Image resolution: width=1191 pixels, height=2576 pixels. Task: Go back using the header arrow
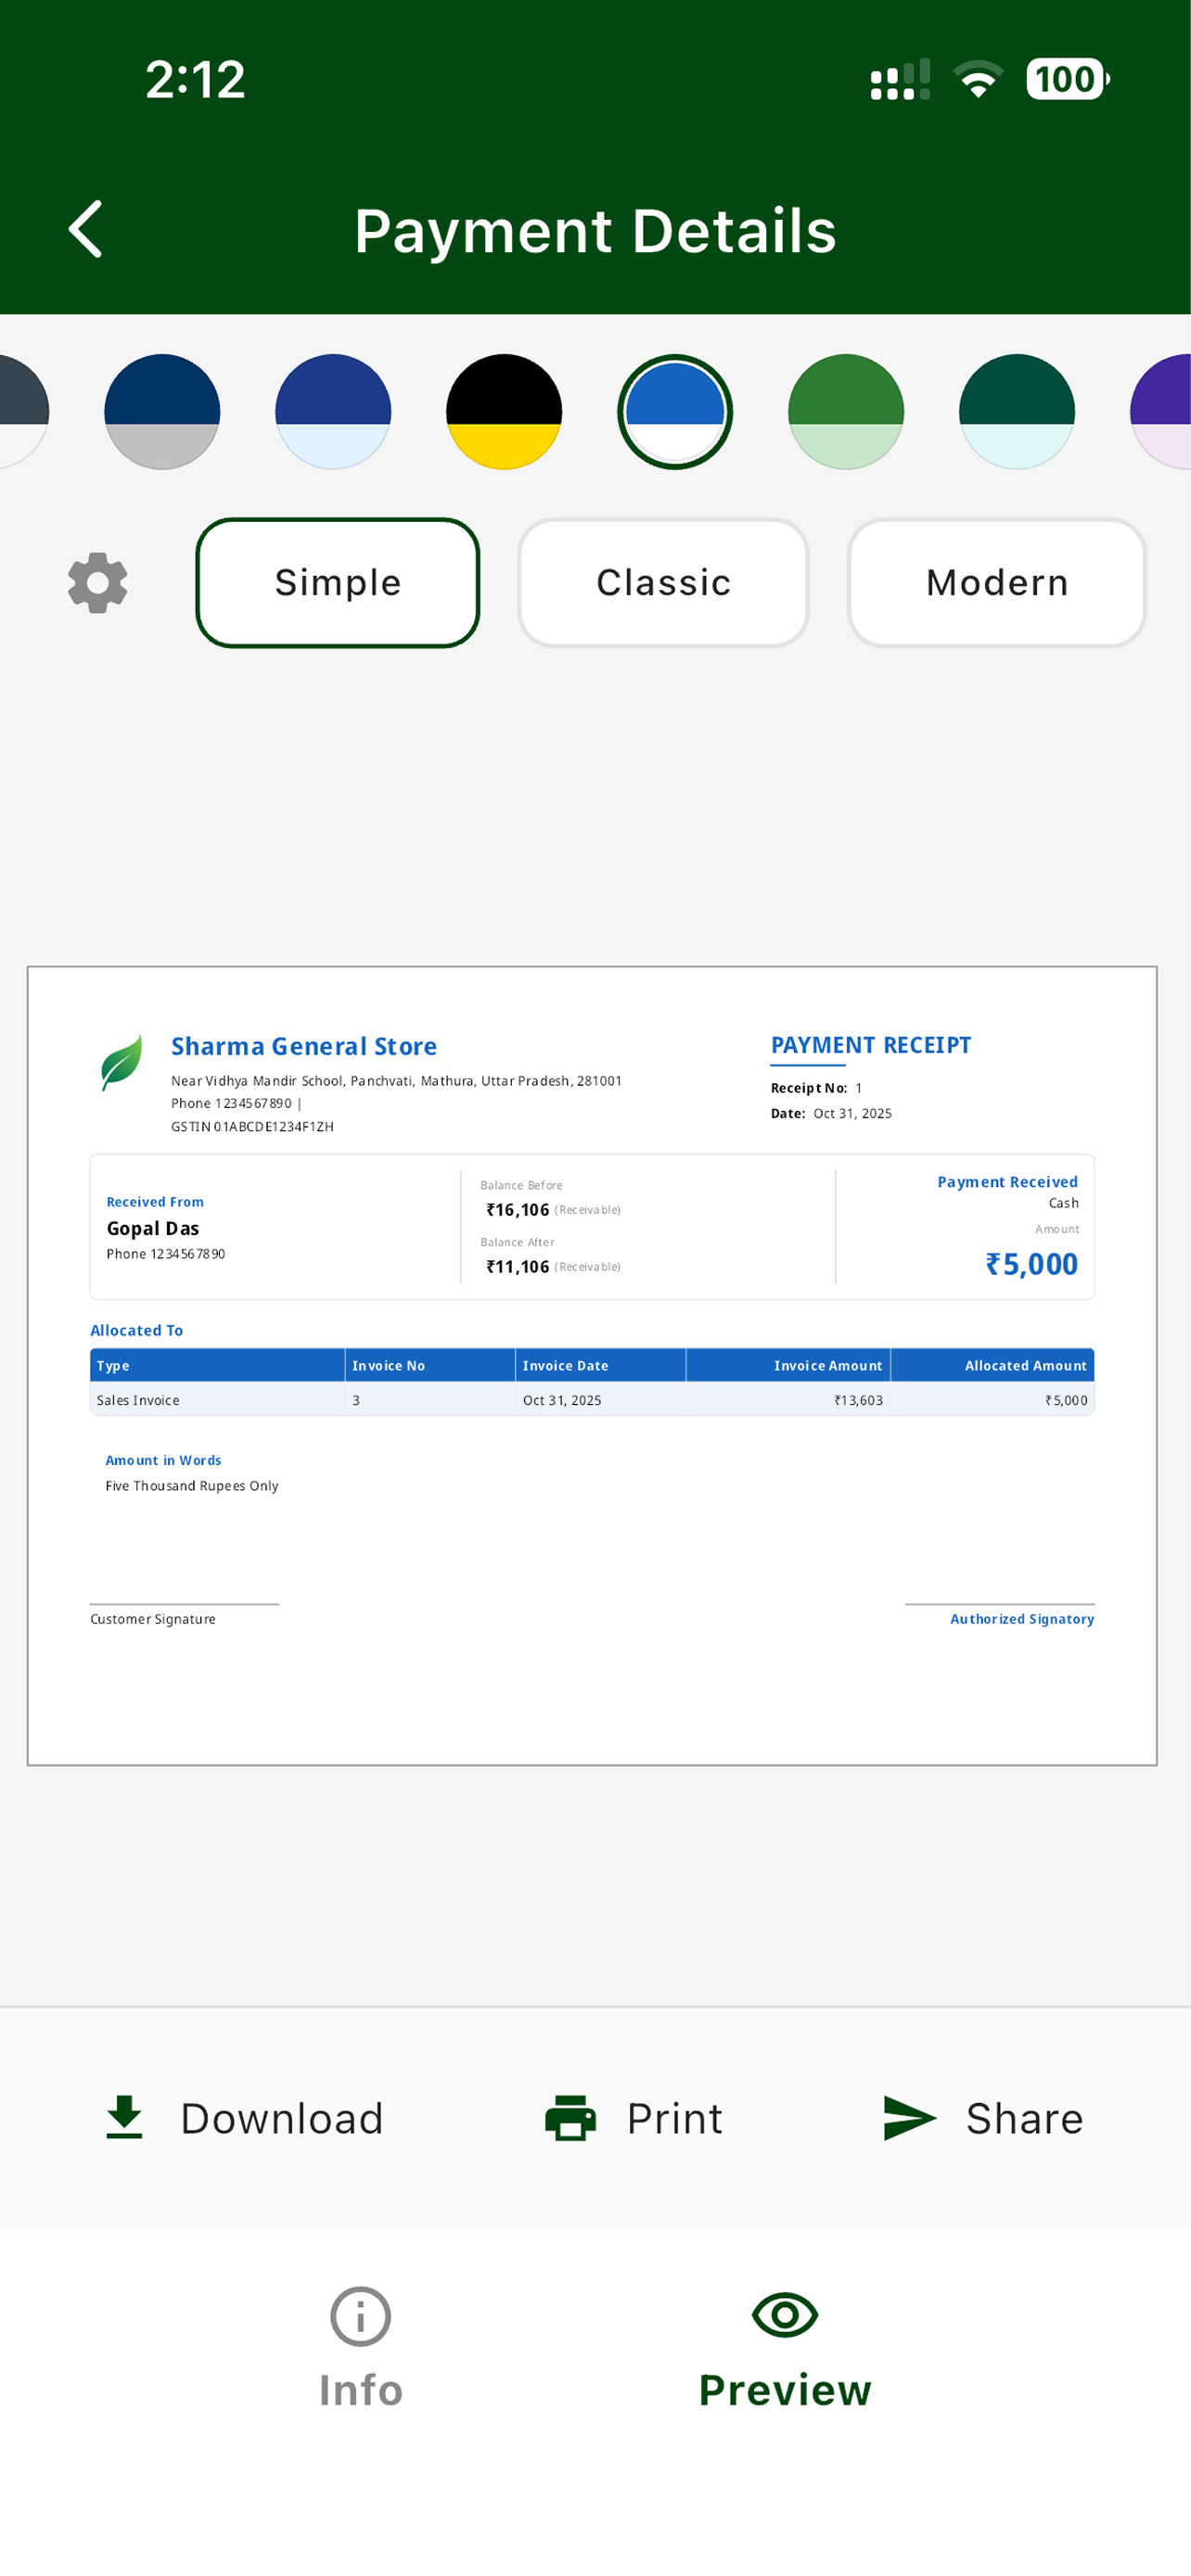(86, 229)
